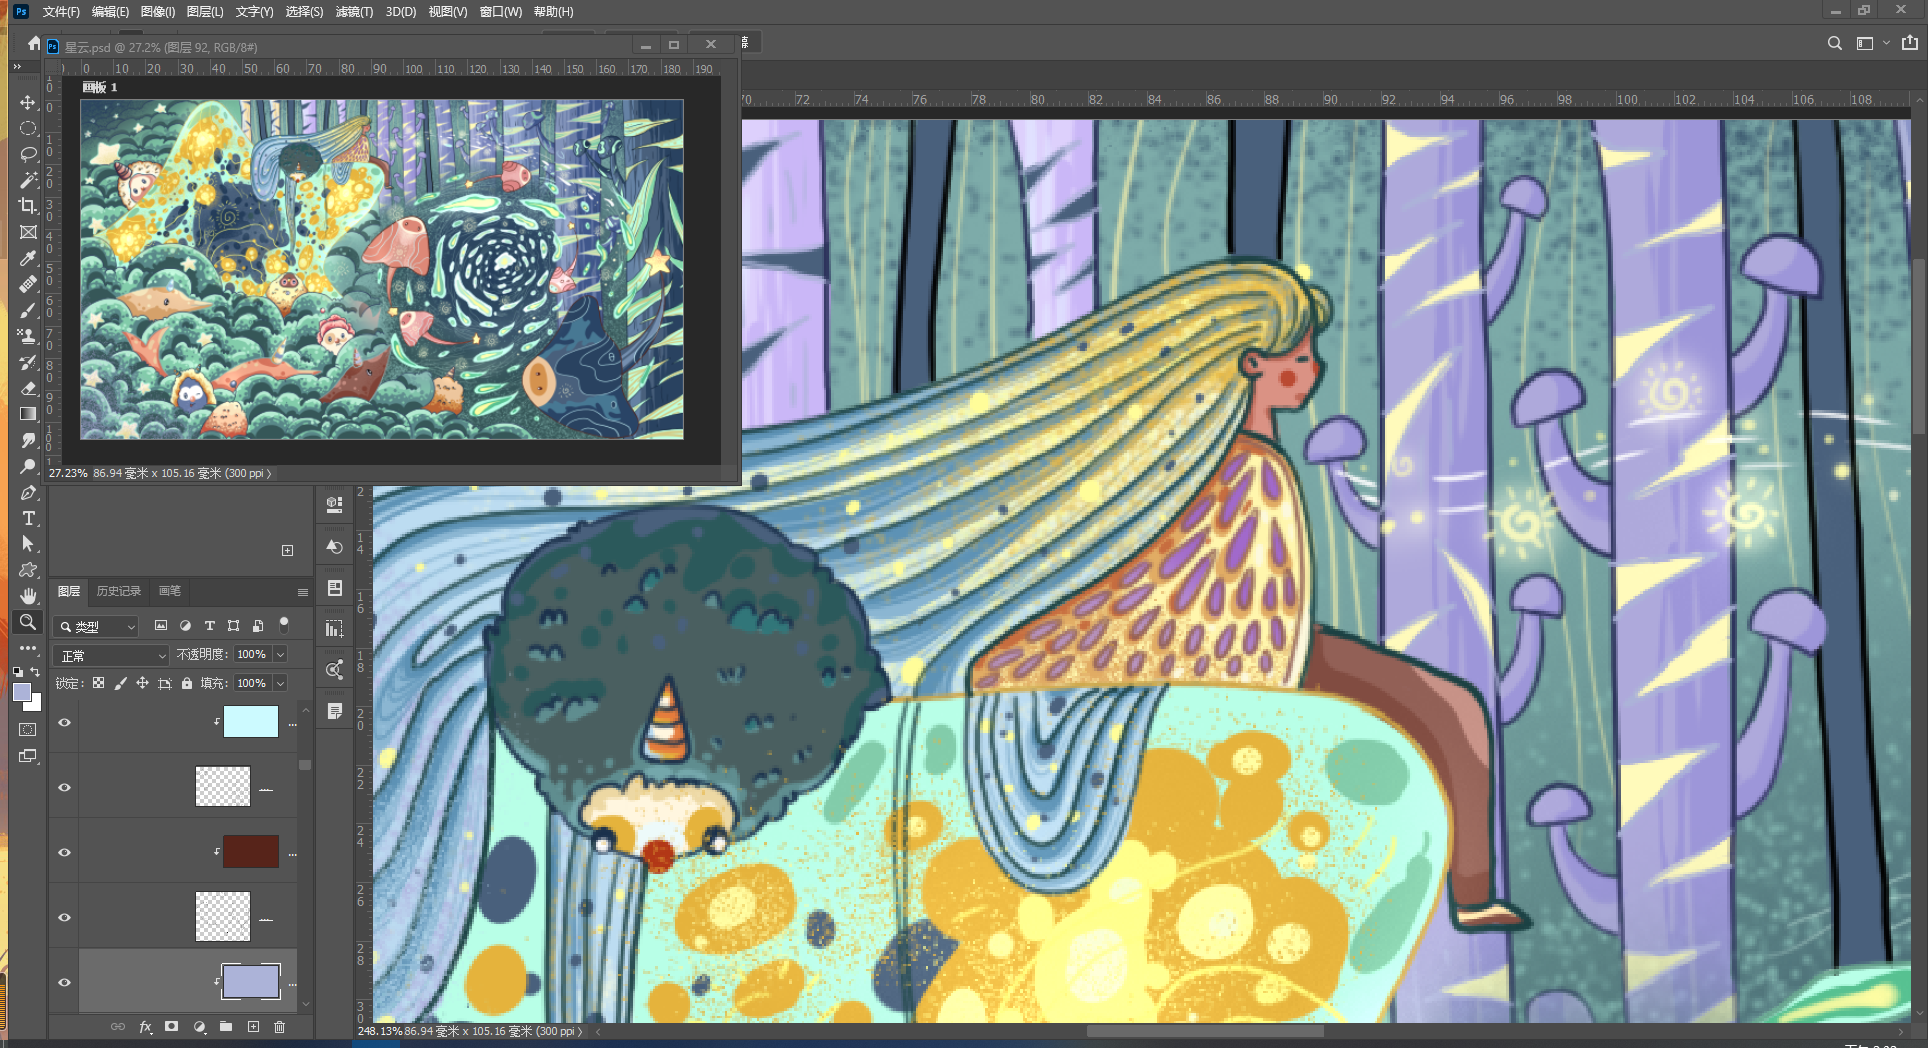
Task: Toggle lock all padlock icon
Action: pyautogui.click(x=186, y=683)
